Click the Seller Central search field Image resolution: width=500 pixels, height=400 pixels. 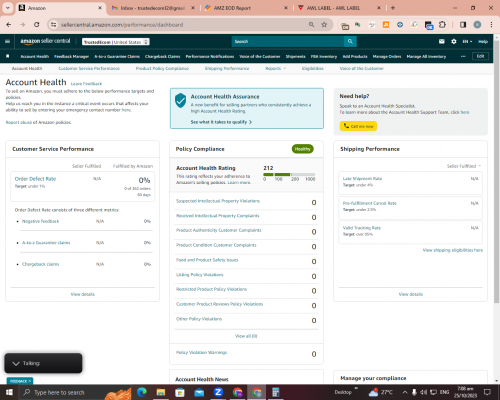[288, 41]
